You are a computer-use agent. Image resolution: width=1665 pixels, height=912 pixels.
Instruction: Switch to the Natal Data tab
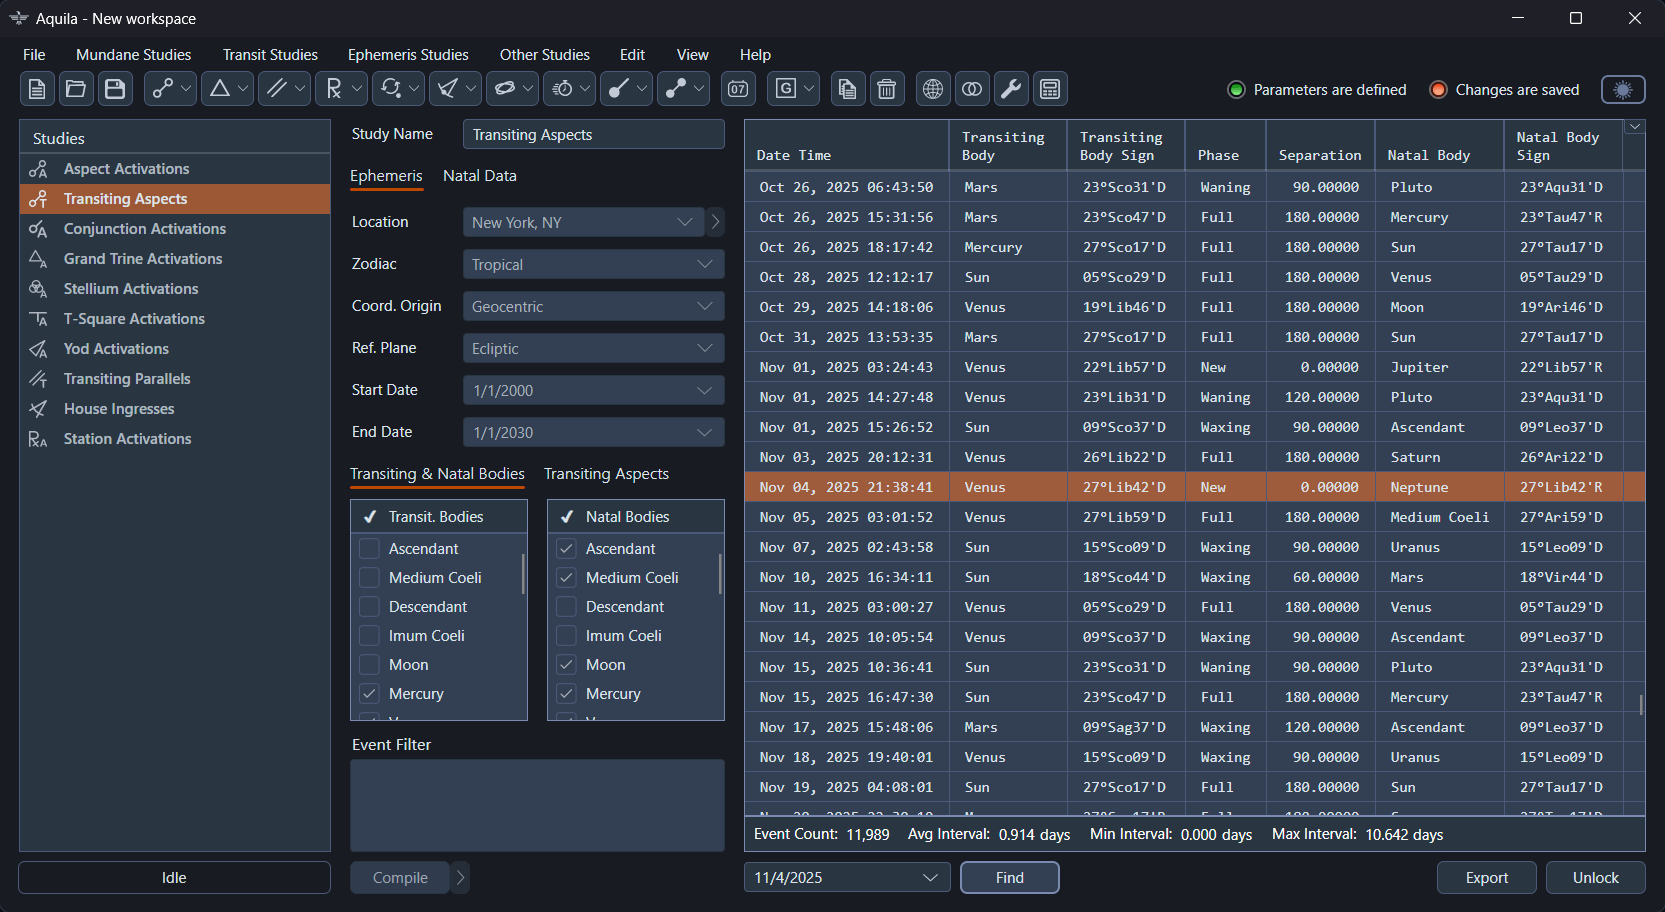click(479, 176)
